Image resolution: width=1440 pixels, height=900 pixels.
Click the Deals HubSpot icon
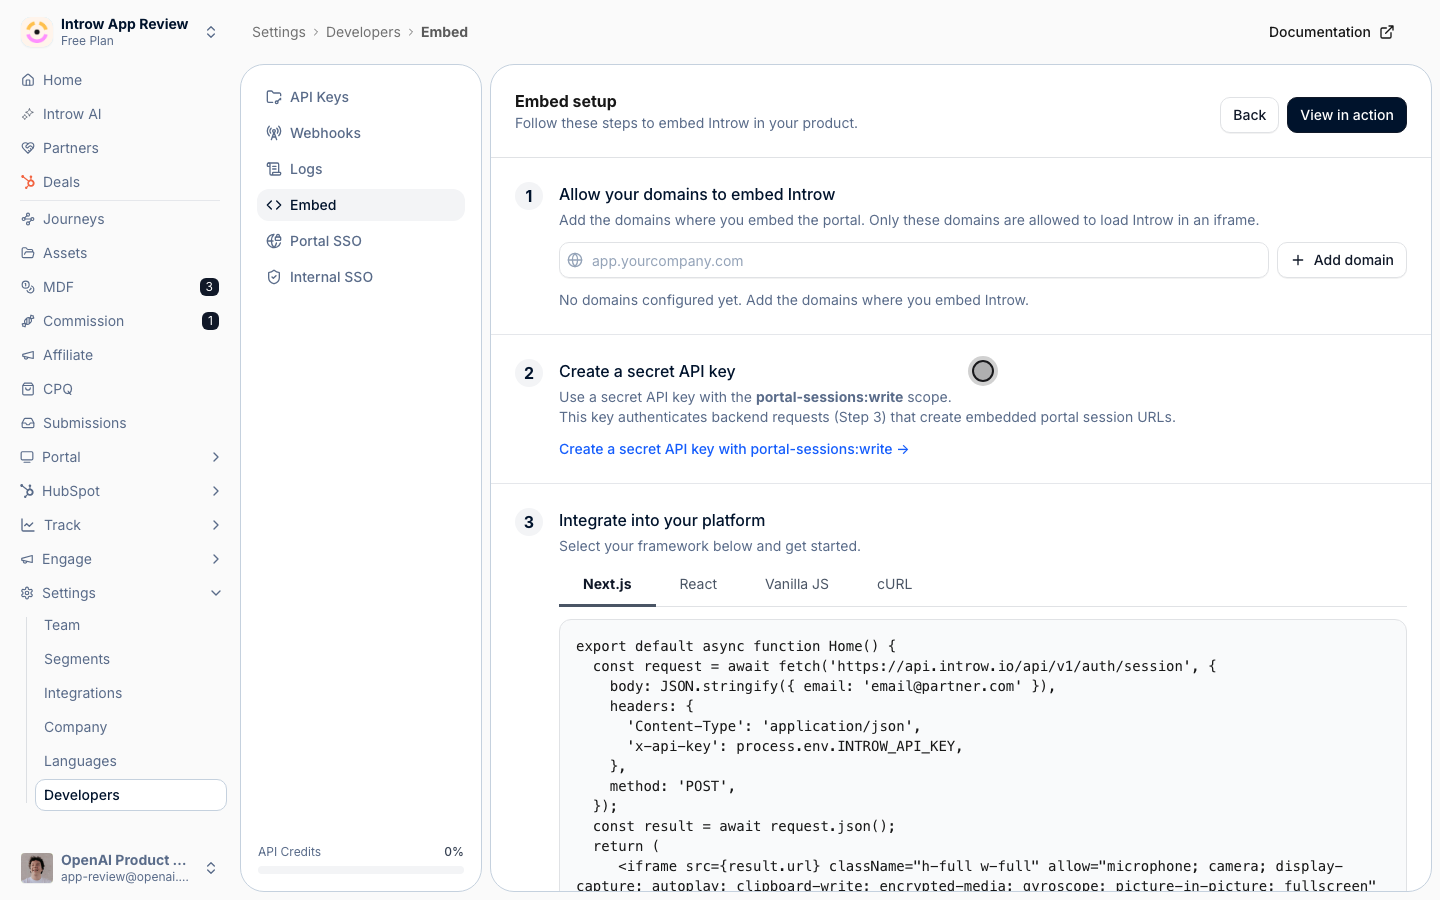click(x=28, y=182)
